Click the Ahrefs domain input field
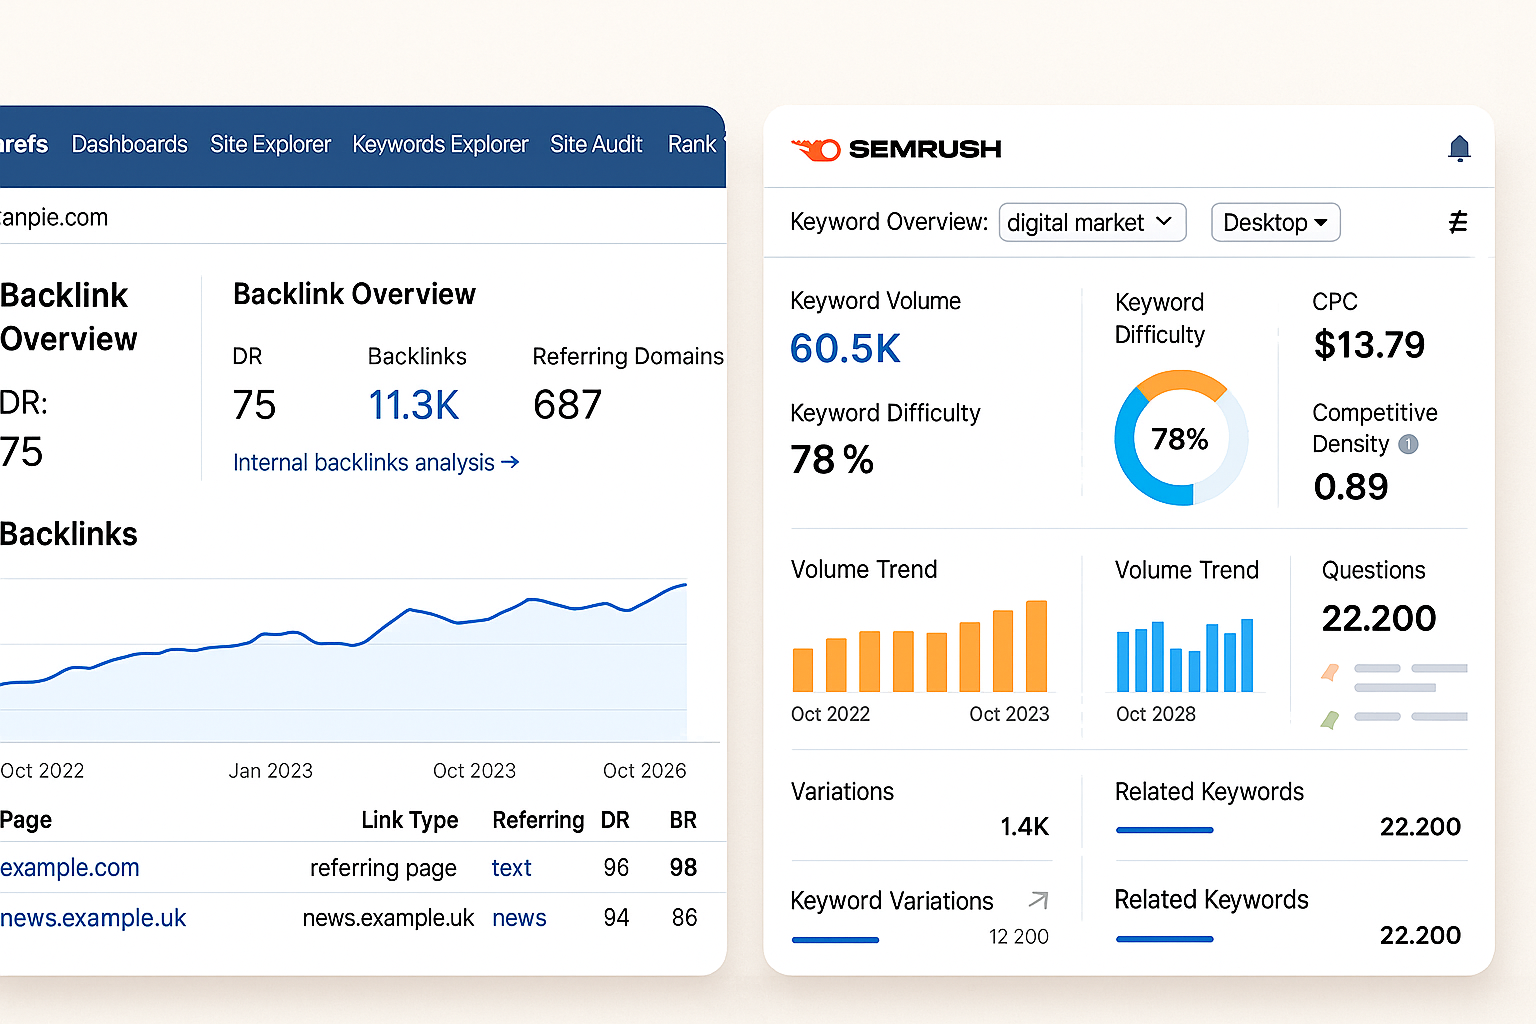Image resolution: width=1536 pixels, height=1024 pixels. pyautogui.click(x=363, y=217)
